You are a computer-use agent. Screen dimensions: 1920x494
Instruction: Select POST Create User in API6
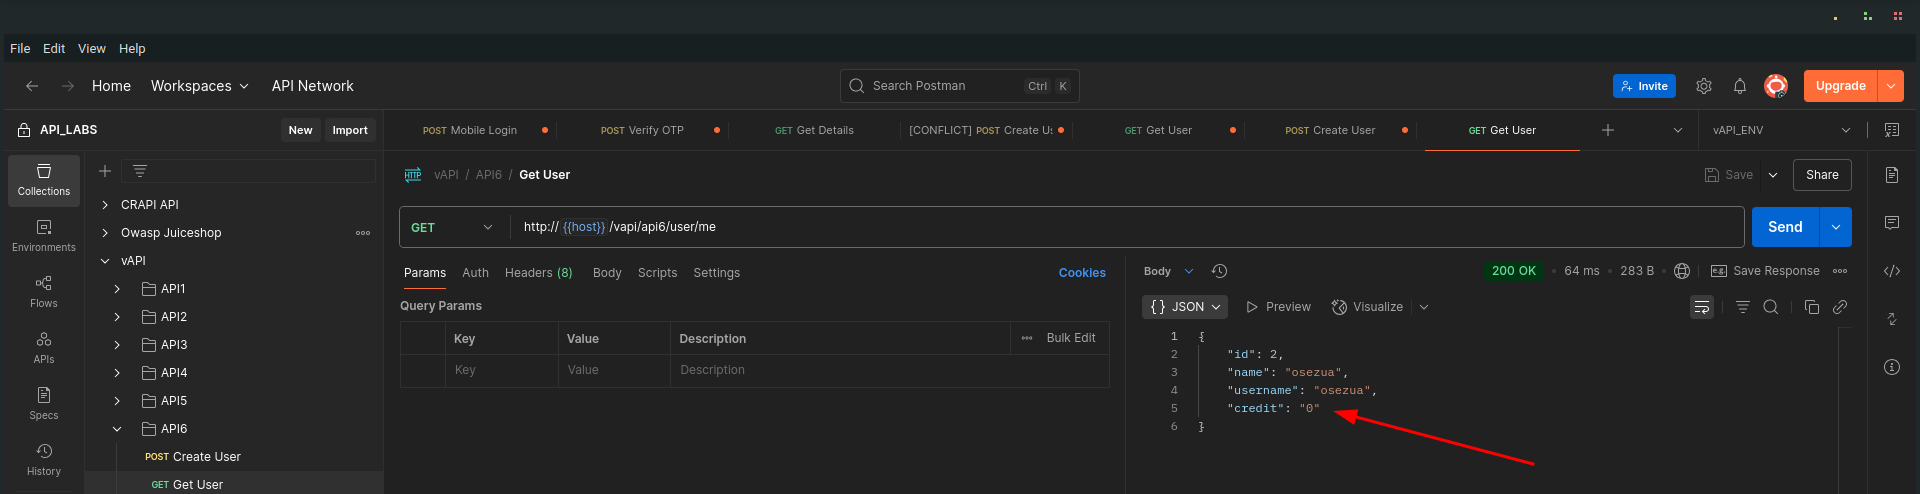click(193, 457)
